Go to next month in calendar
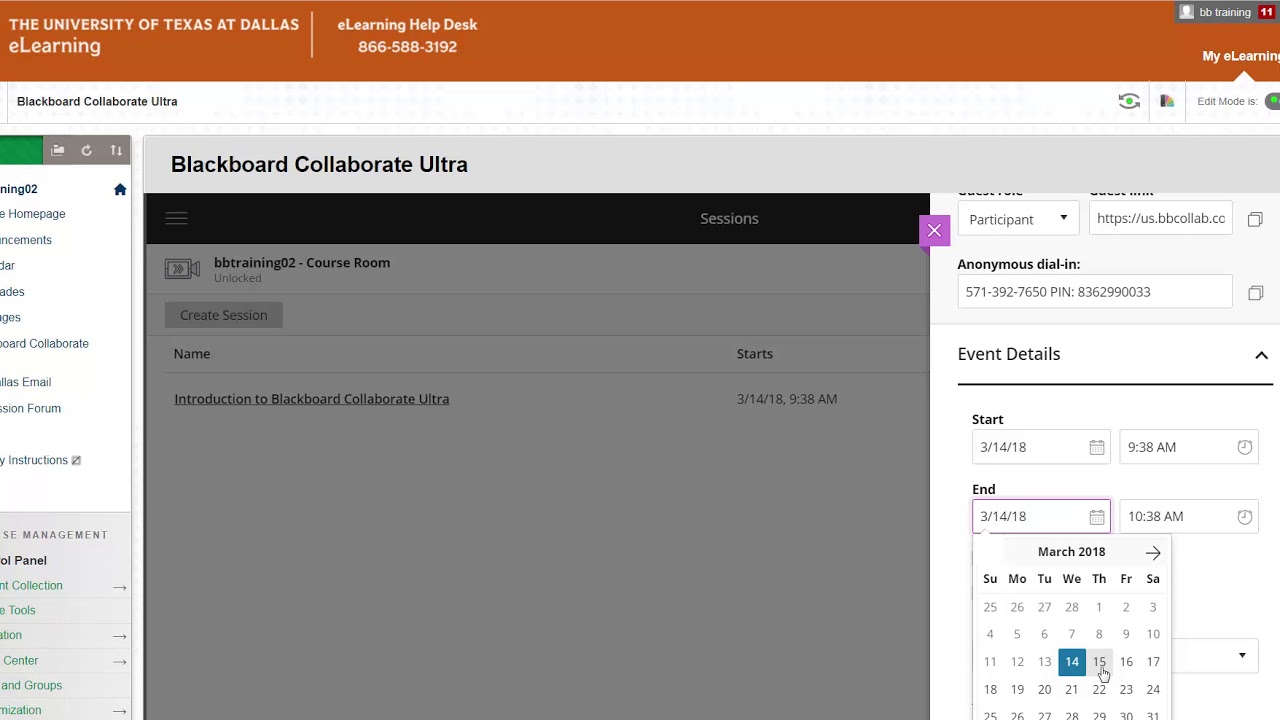Viewport: 1280px width, 720px height. point(1153,553)
